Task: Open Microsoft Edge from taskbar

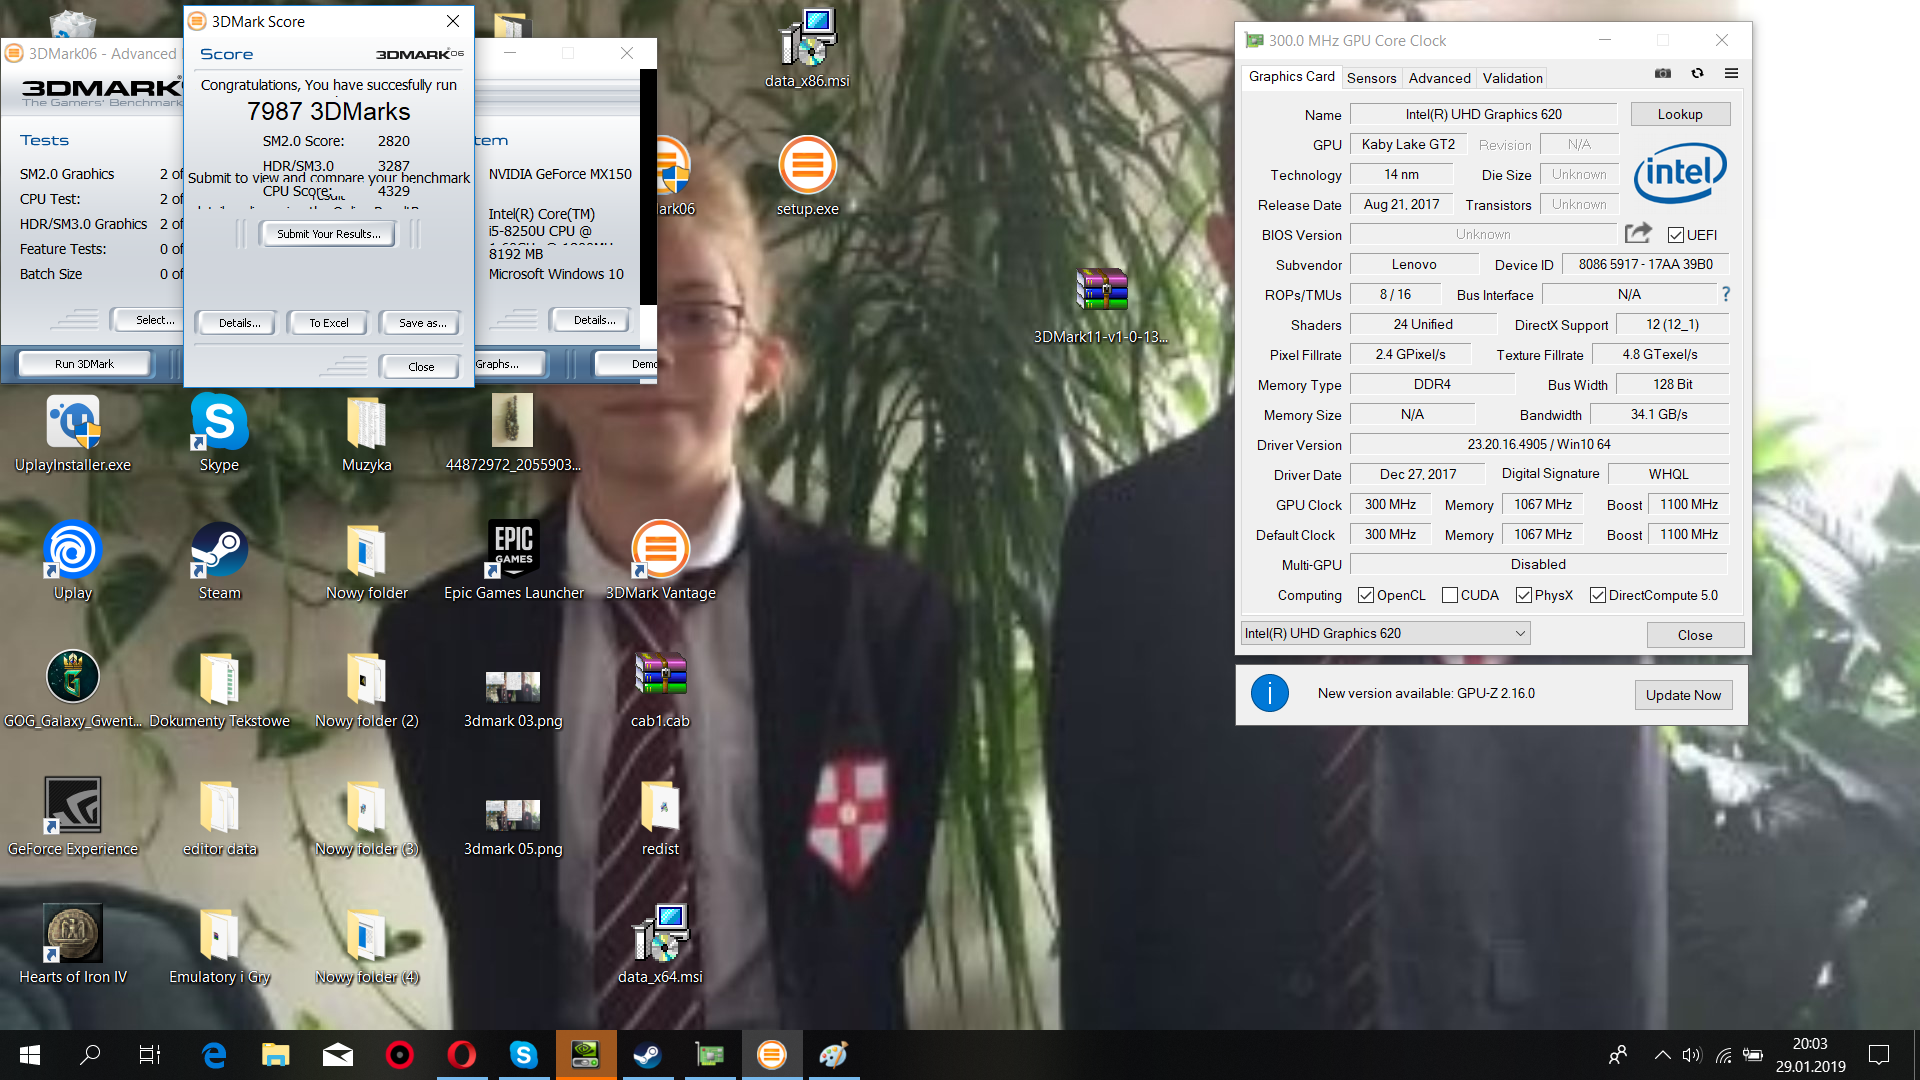Action: [214, 1055]
